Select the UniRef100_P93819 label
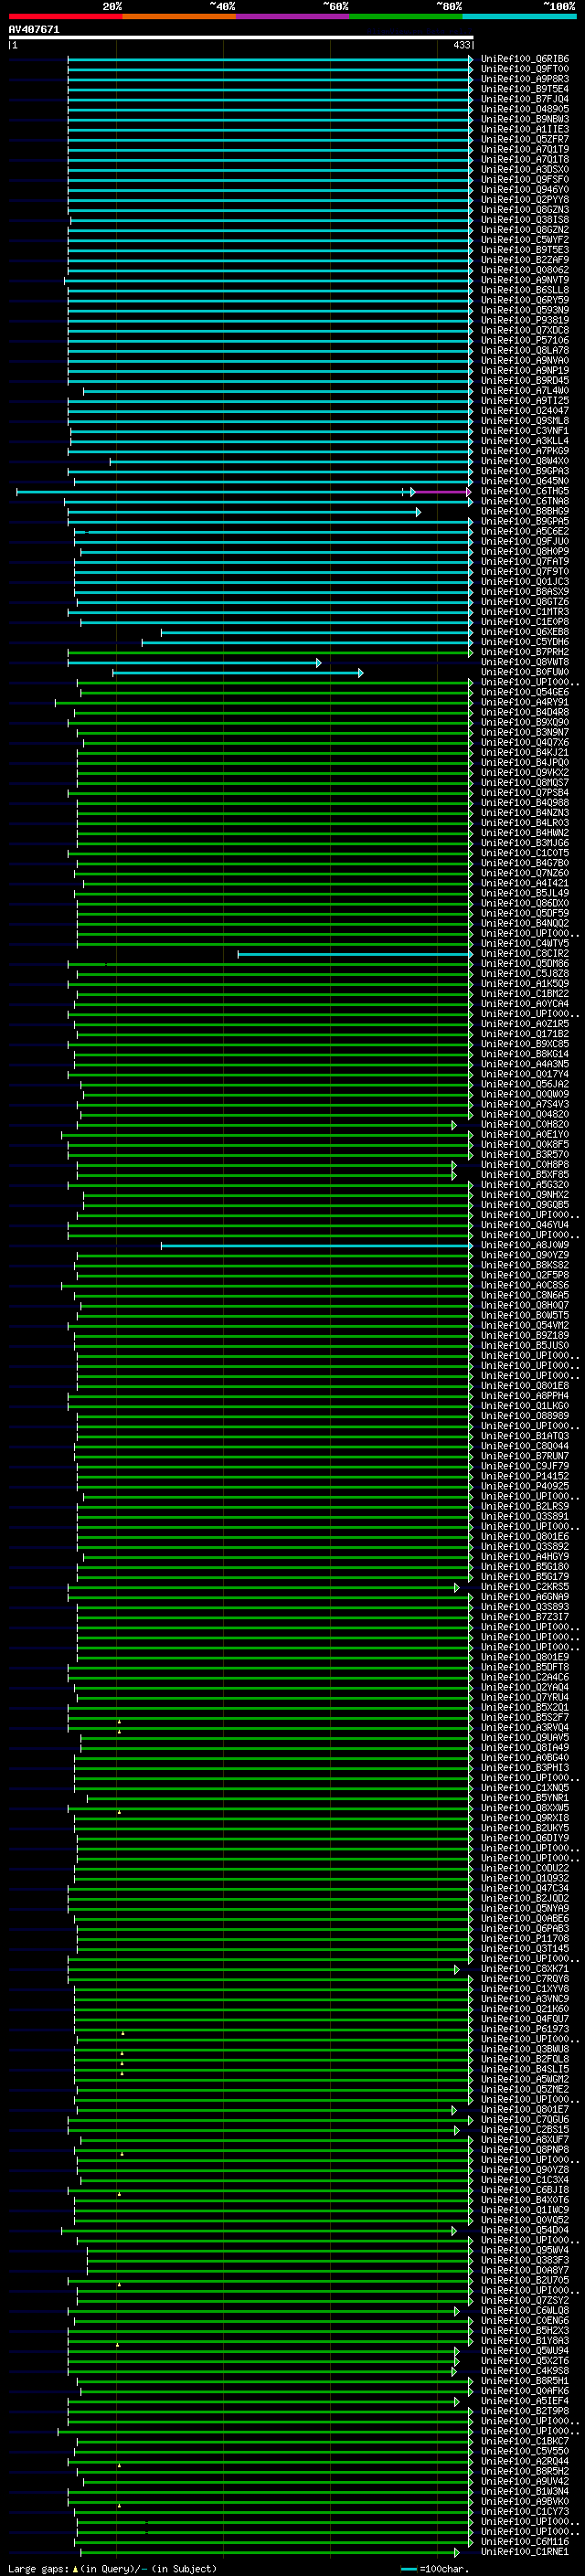 pos(525,321)
